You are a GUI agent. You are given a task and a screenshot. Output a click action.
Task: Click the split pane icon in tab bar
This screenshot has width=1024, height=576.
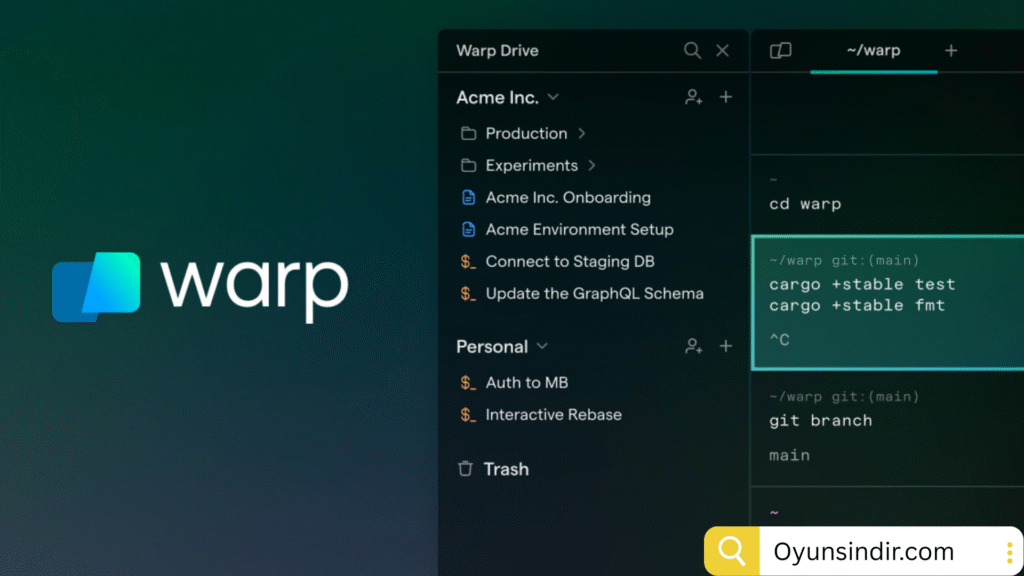point(781,50)
